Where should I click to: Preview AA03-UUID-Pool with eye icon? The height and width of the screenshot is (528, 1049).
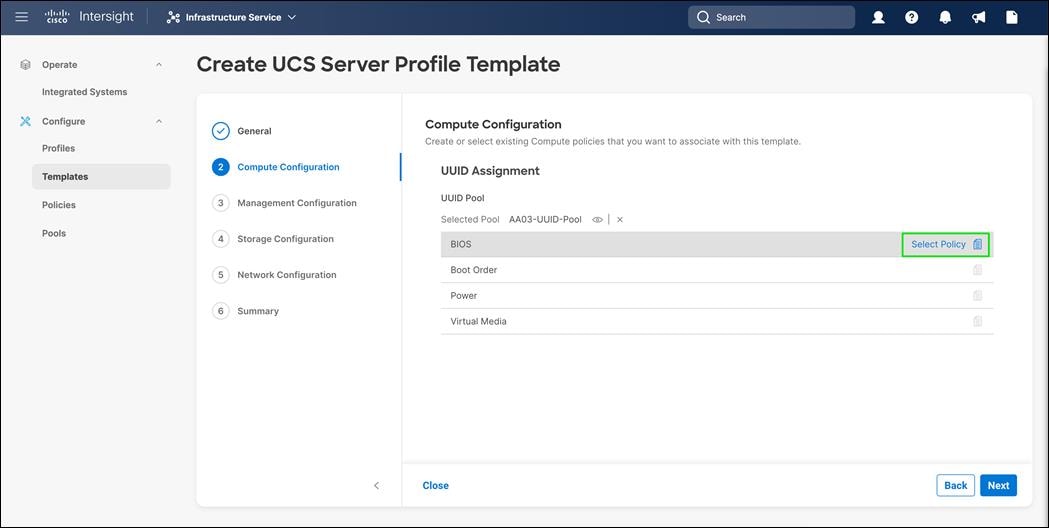point(597,219)
